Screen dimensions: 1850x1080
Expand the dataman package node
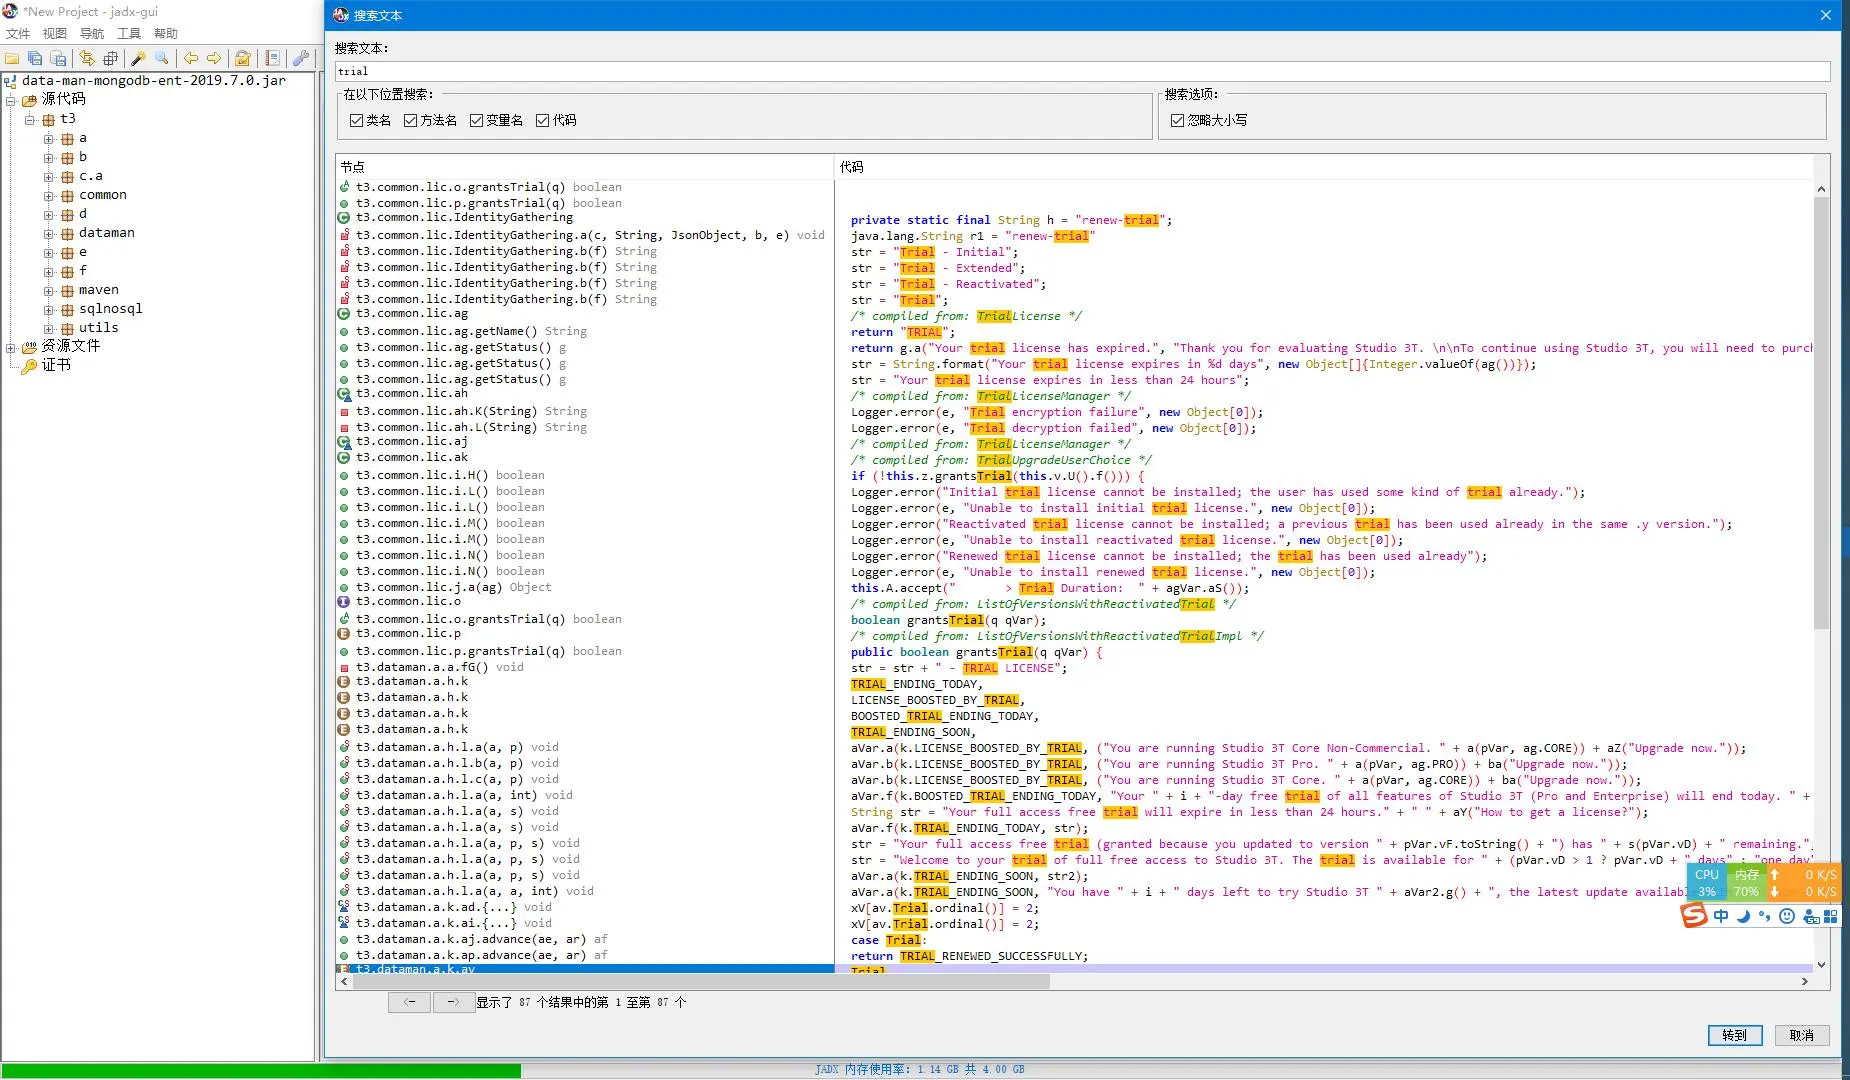(x=48, y=234)
